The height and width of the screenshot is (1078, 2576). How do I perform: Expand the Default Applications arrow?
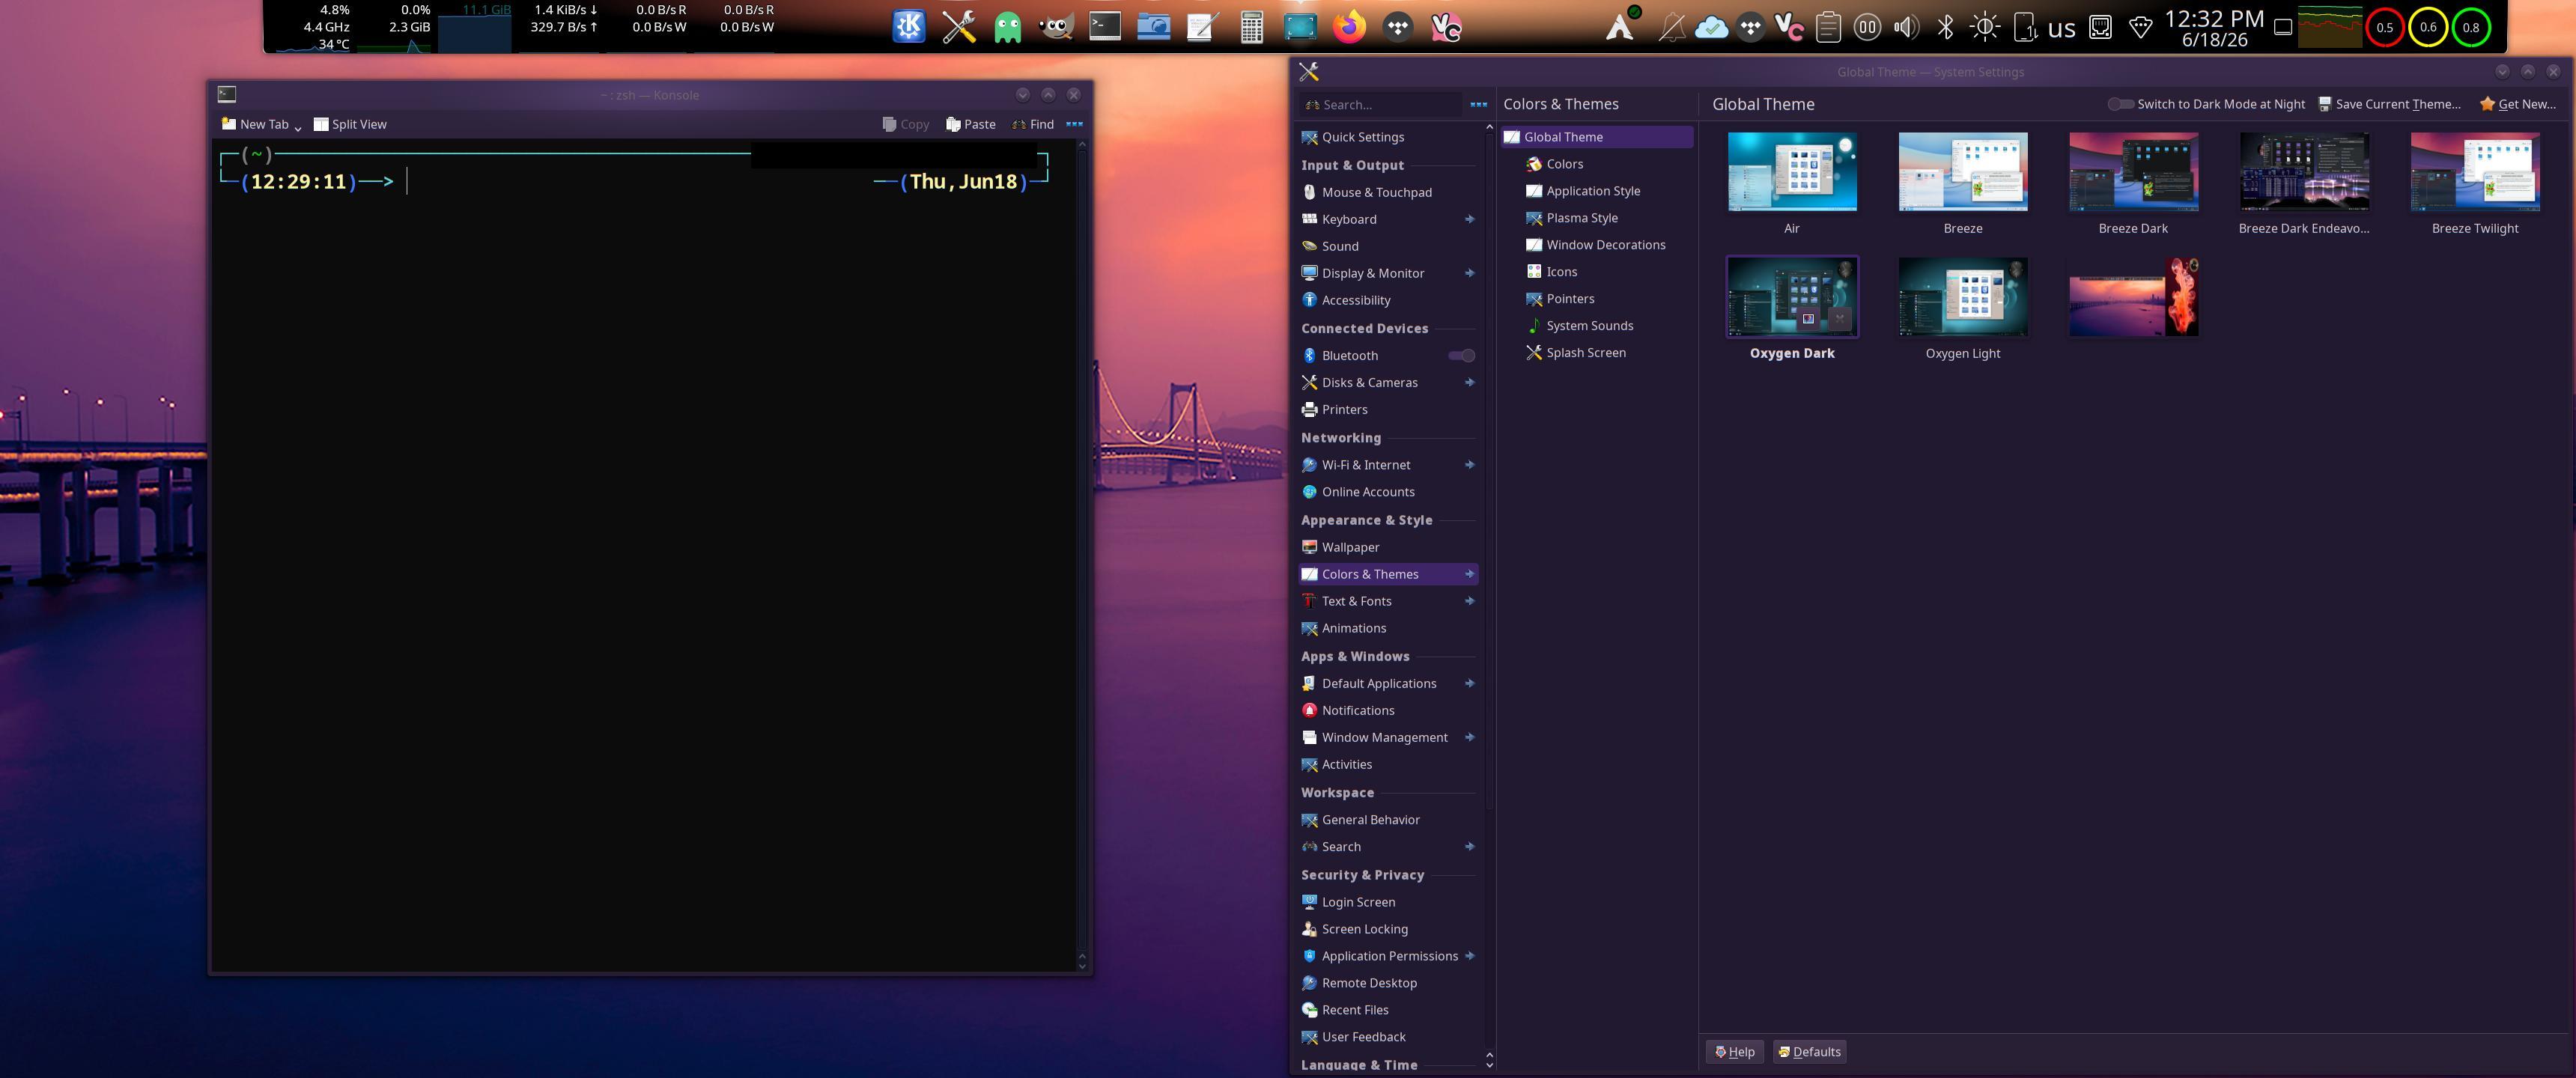point(1469,683)
